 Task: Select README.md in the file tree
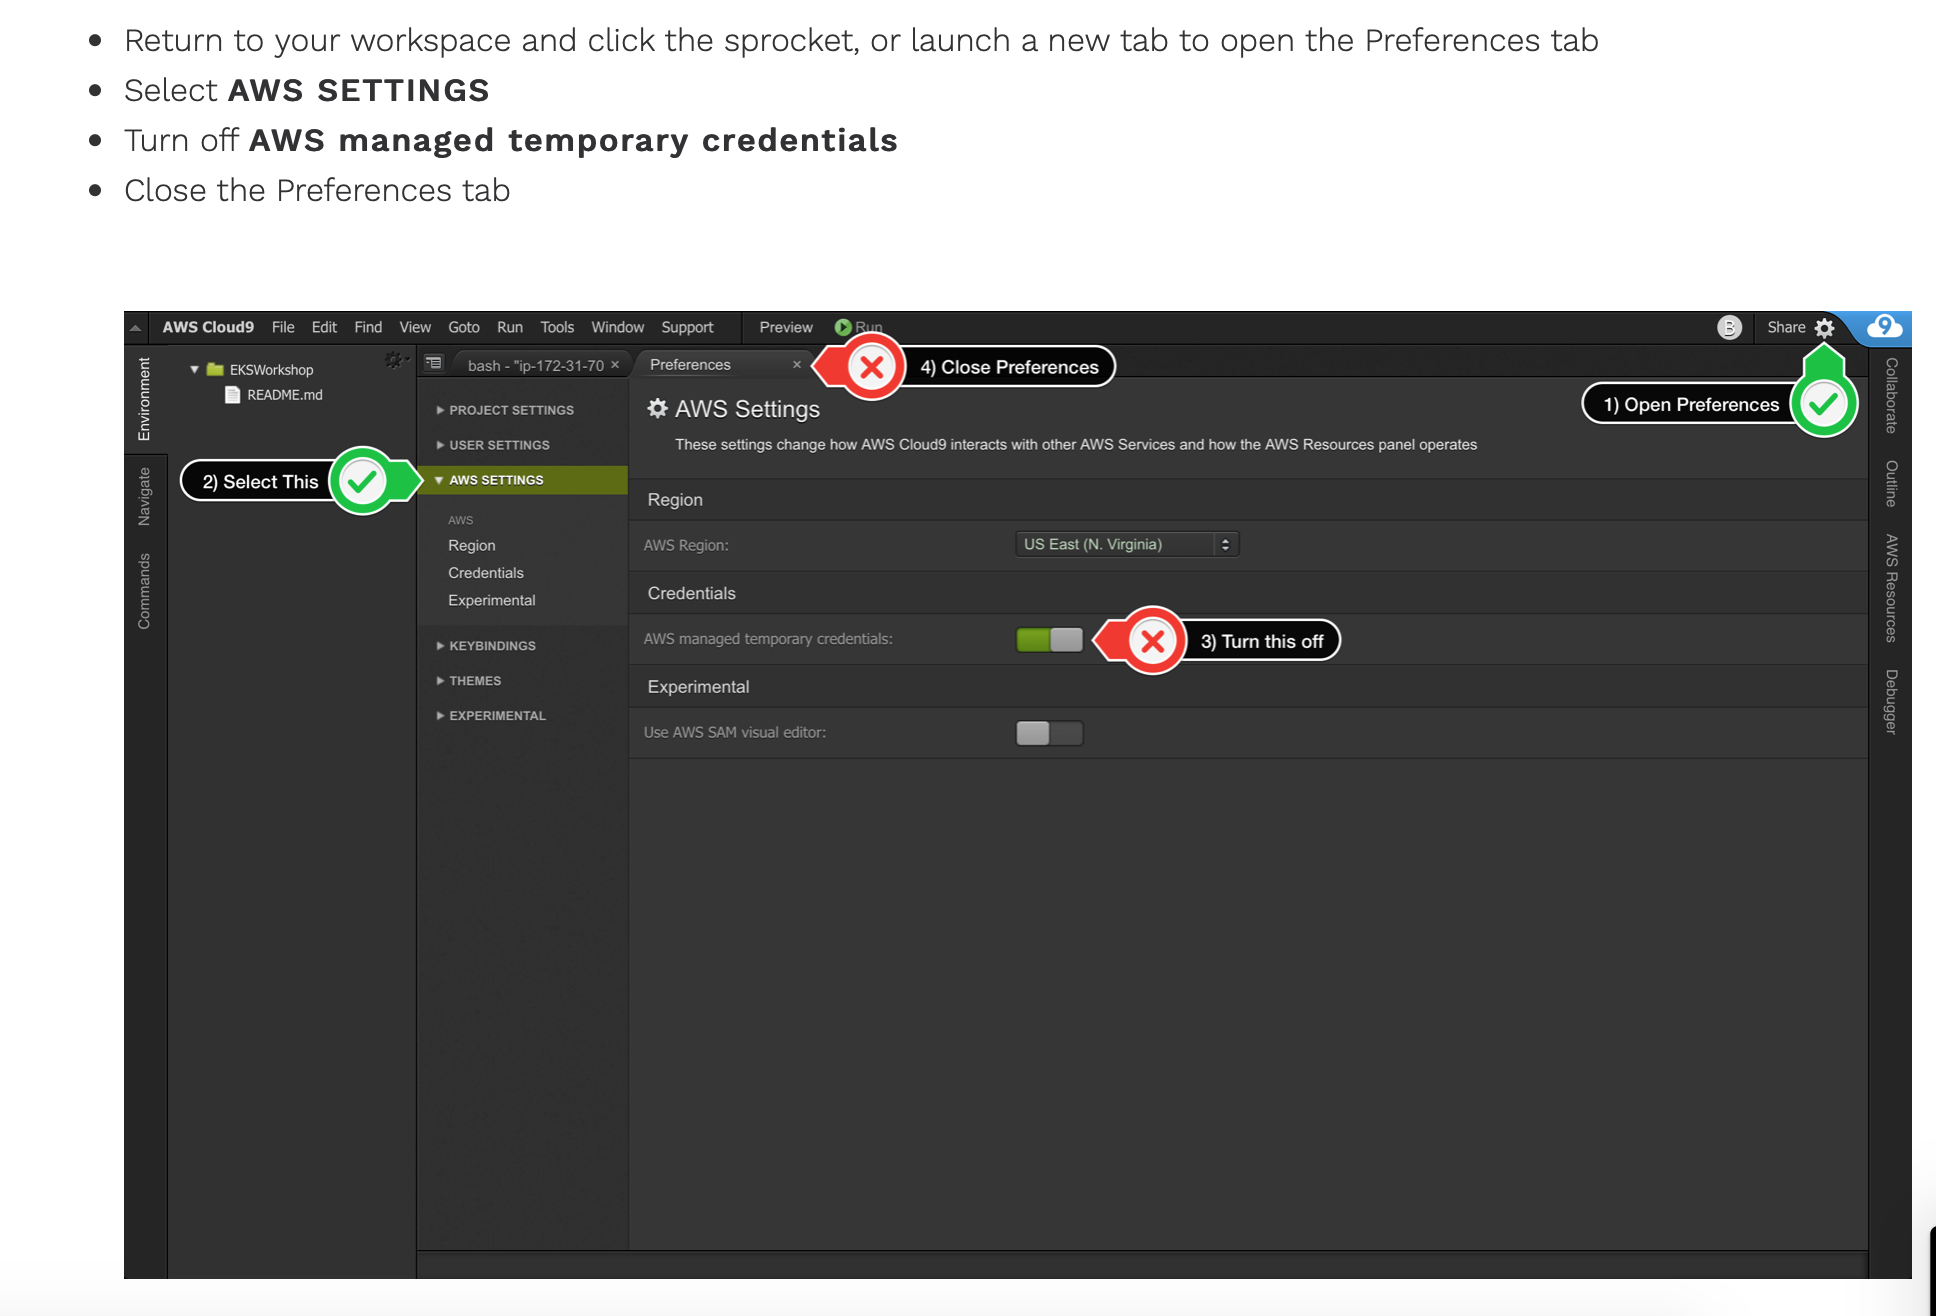click(x=285, y=395)
